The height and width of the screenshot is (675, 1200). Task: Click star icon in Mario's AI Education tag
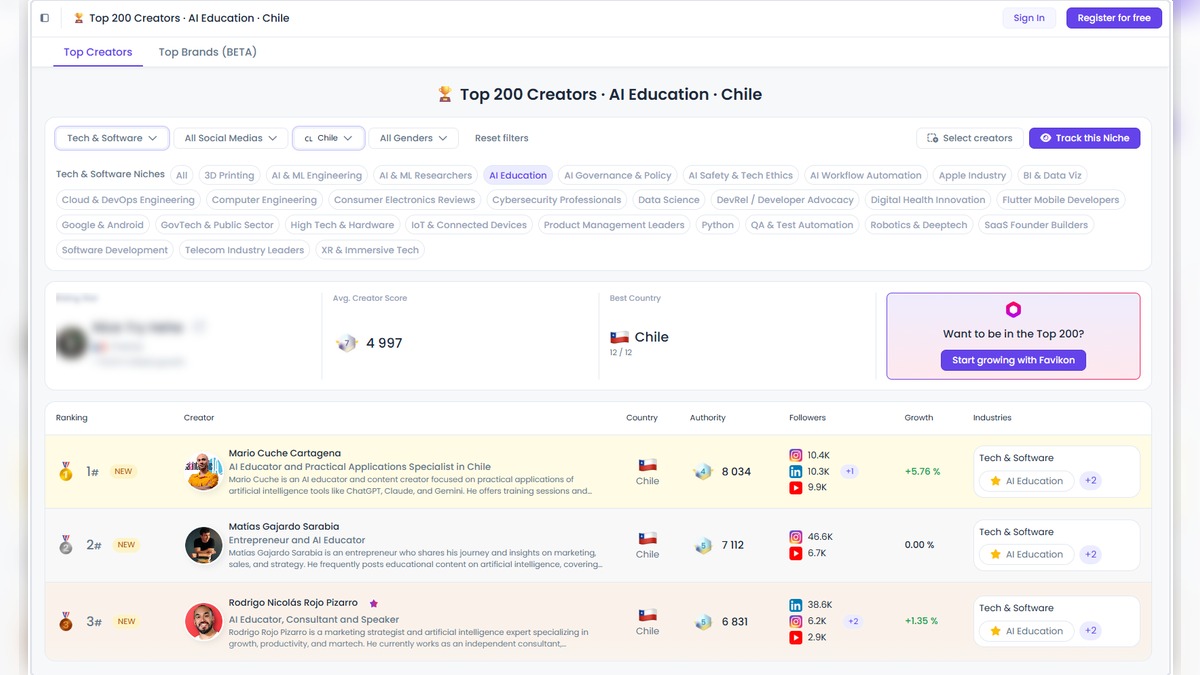tap(995, 481)
